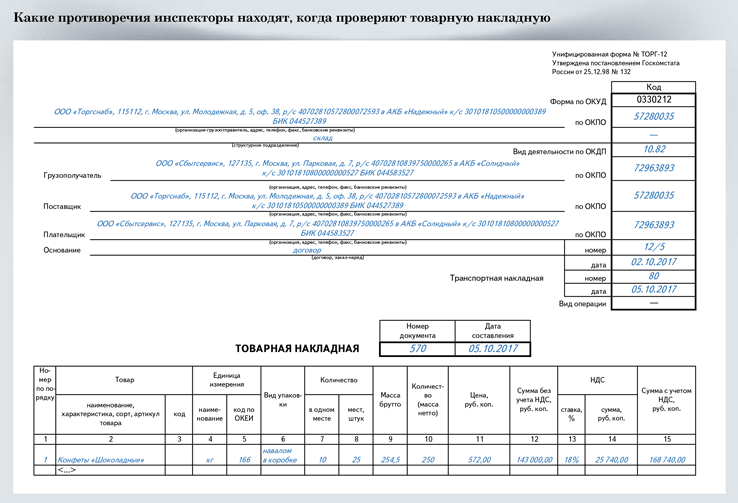Click the packaging cell 'навалом в коробке'
The width and height of the screenshot is (738, 503).
click(x=280, y=455)
